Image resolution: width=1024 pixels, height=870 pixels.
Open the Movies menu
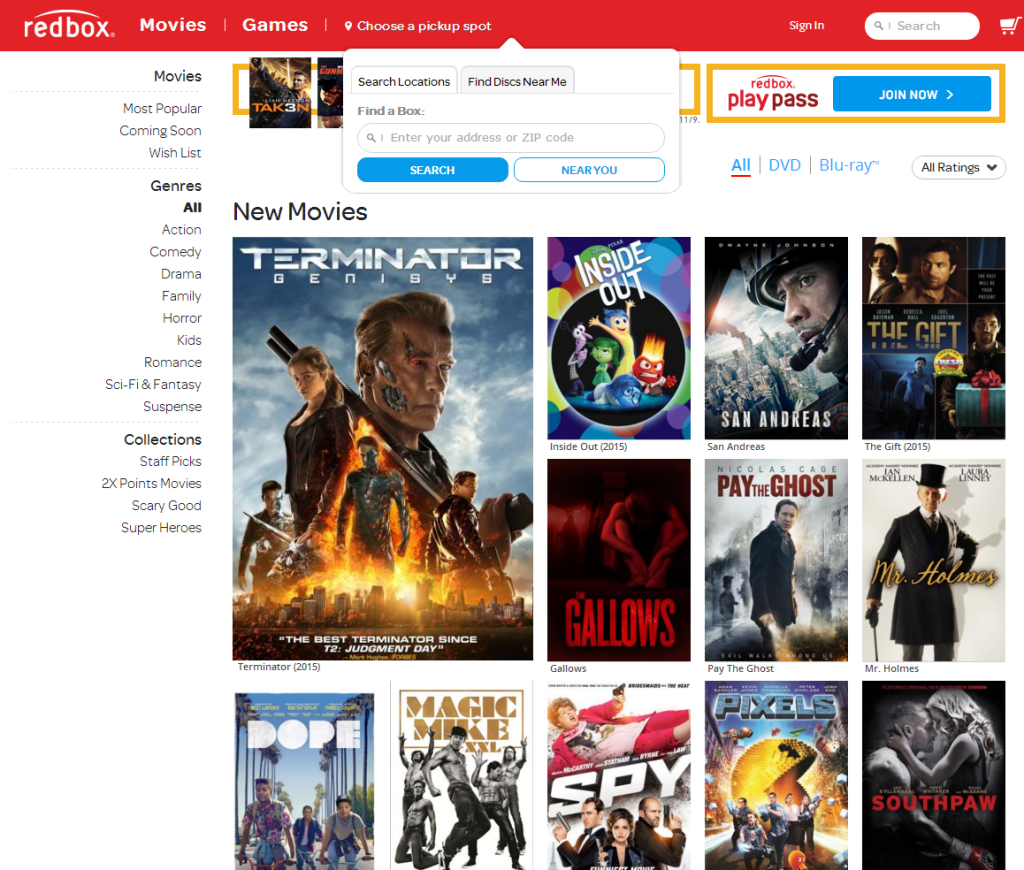(172, 24)
